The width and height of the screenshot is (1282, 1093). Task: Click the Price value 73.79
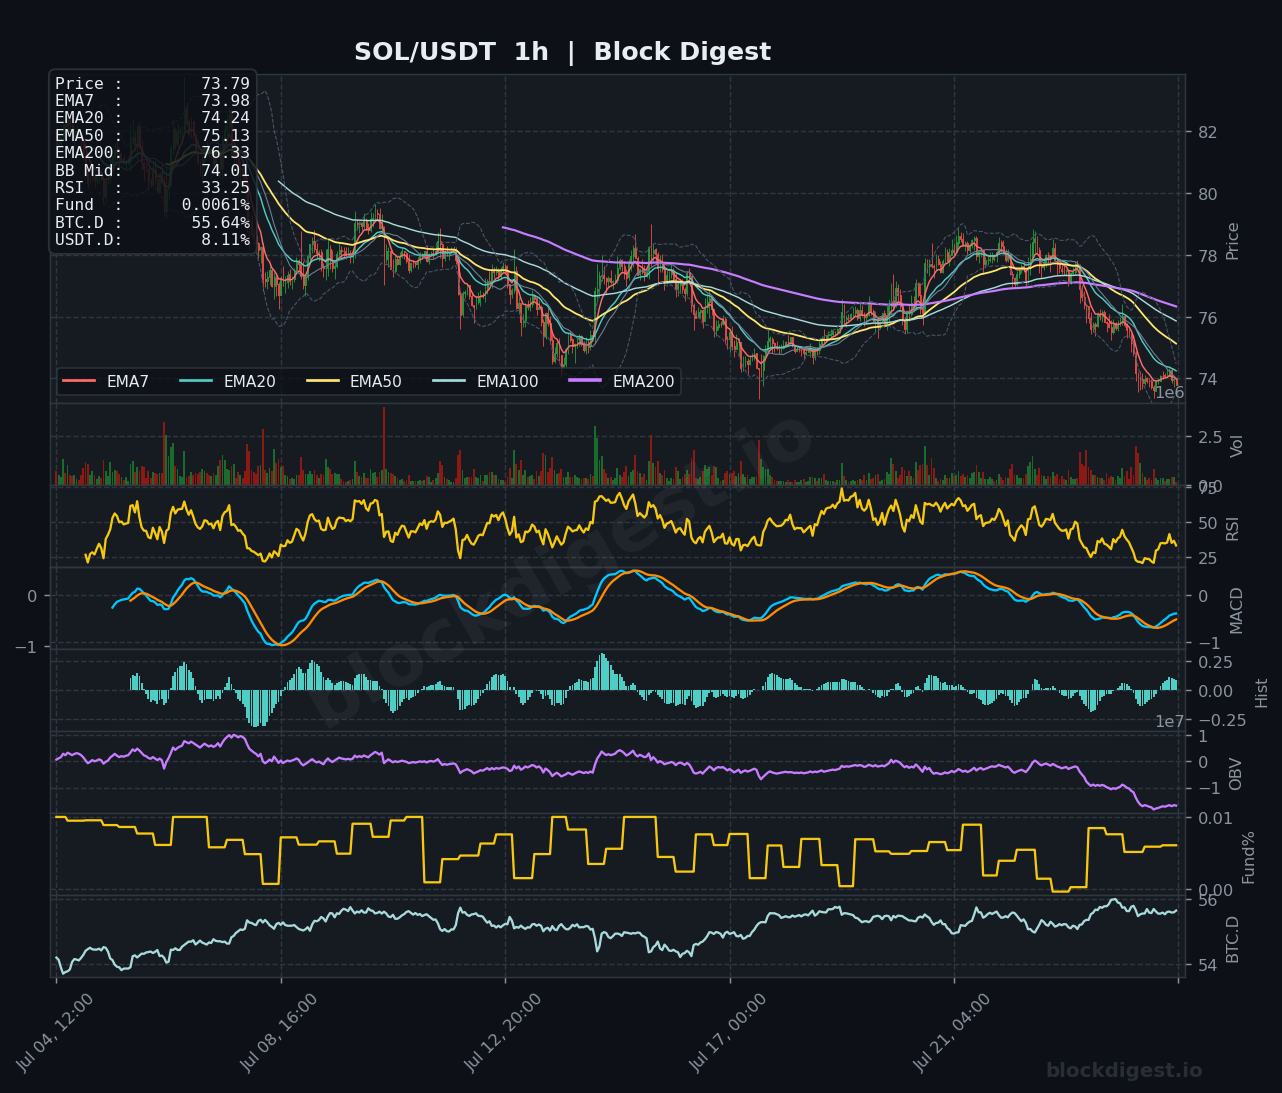point(225,84)
